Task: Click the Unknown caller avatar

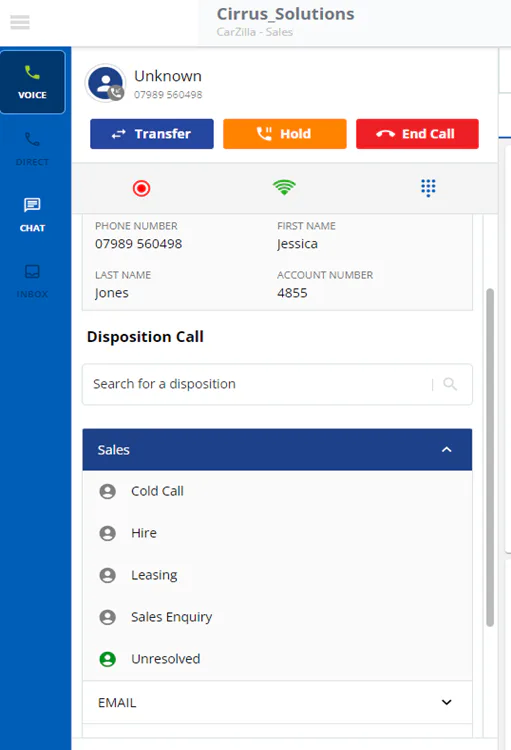Action: (106, 84)
